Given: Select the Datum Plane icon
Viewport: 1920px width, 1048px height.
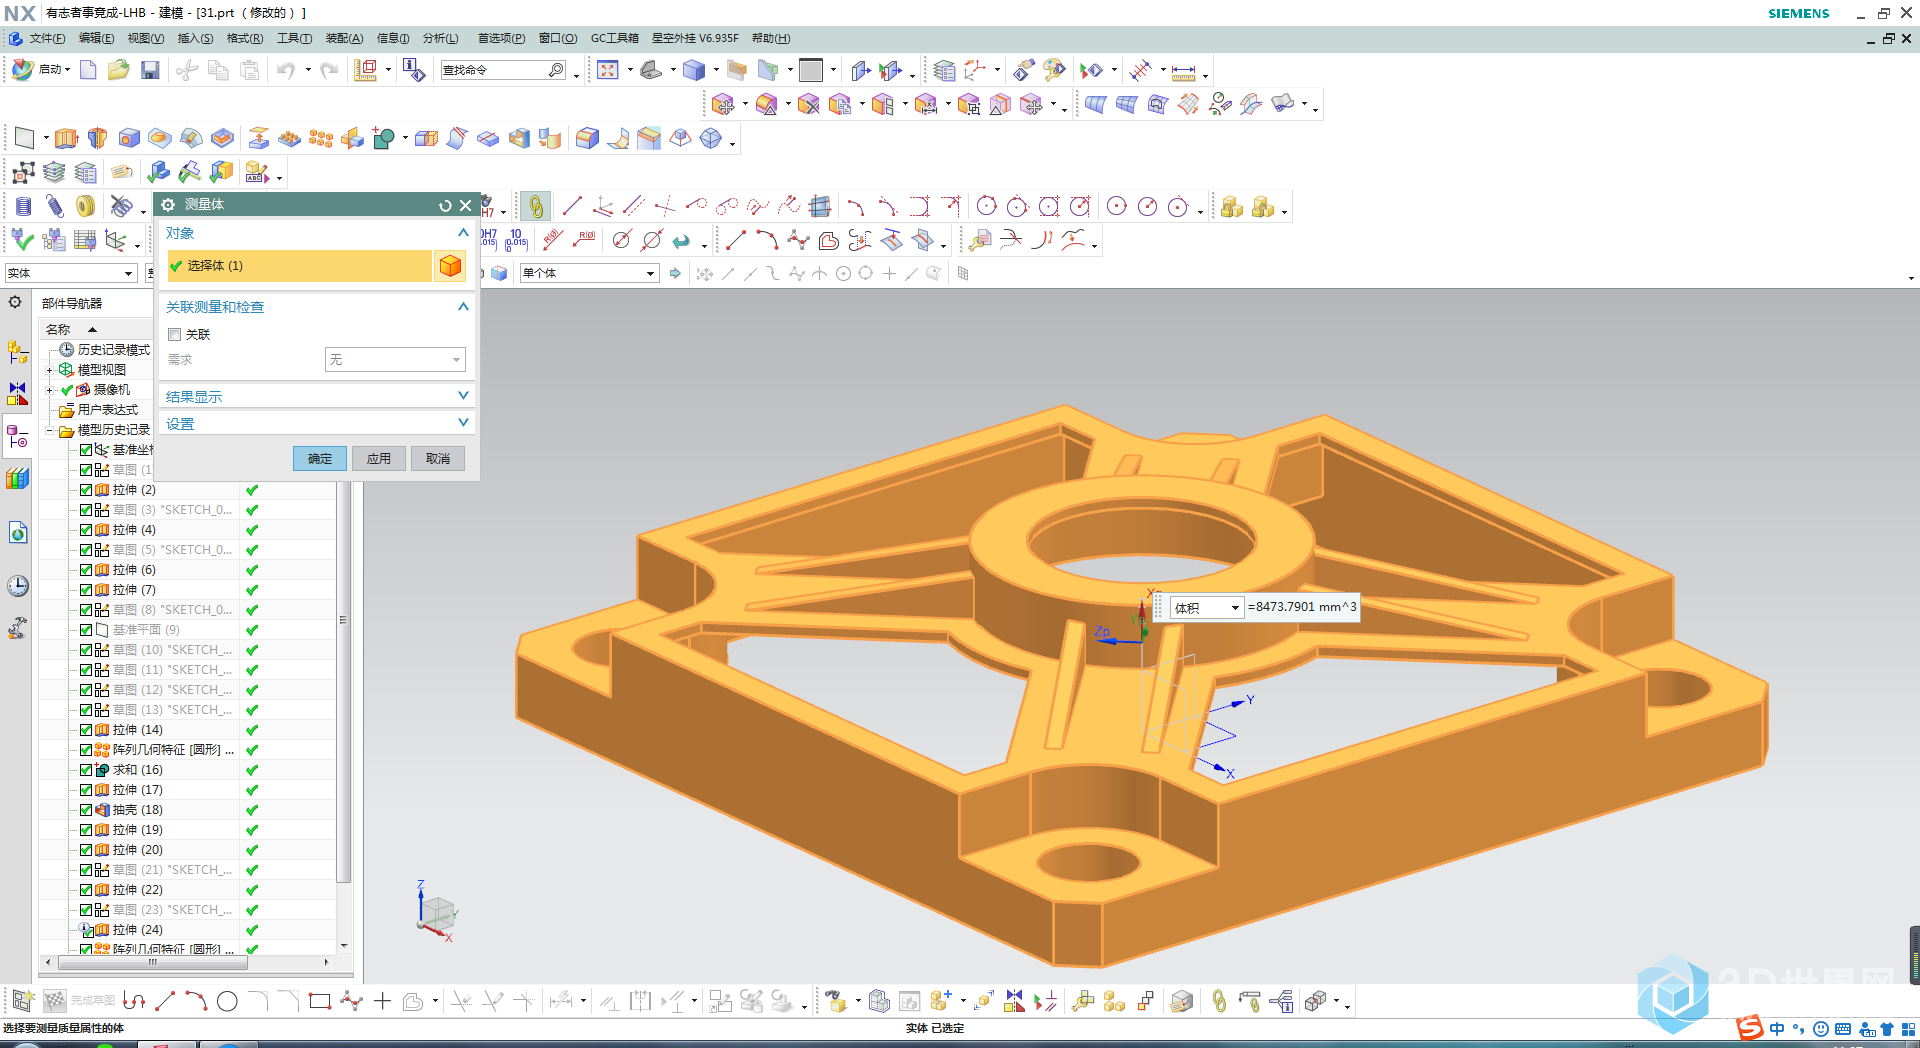Looking at the screenshot, I should [25, 138].
